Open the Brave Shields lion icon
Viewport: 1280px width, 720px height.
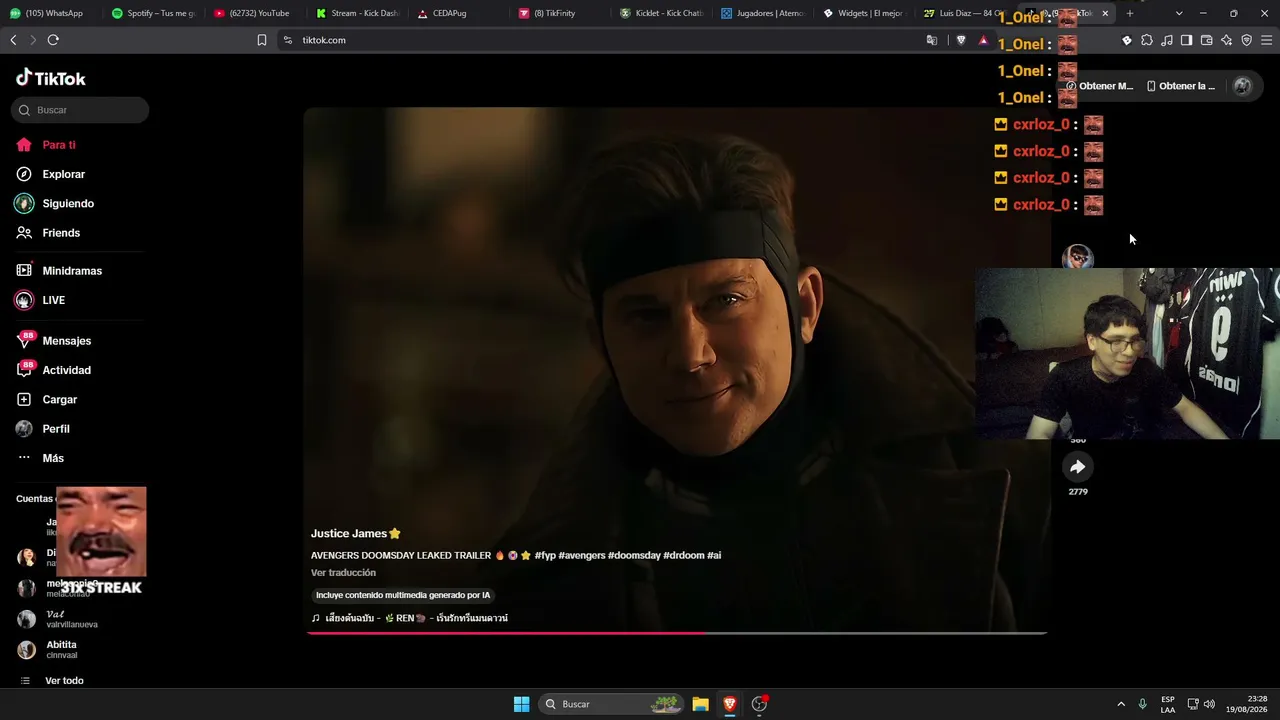961,40
